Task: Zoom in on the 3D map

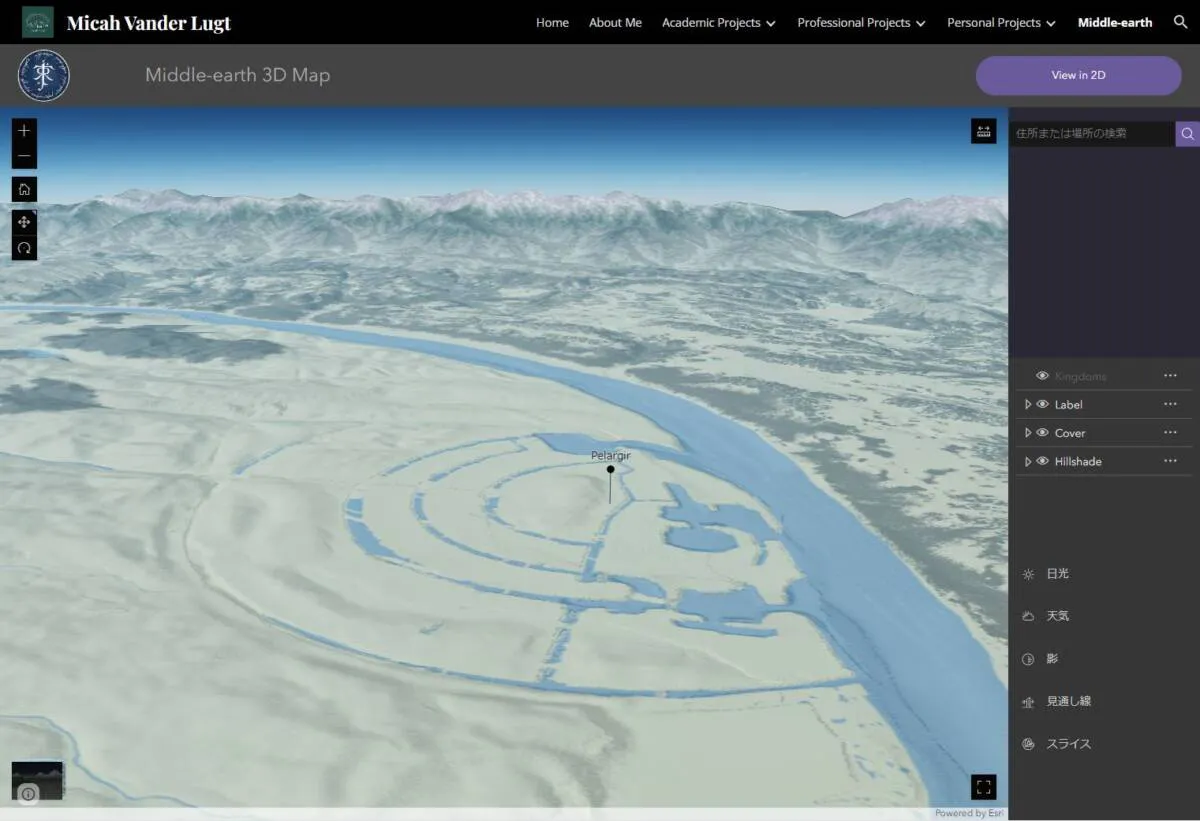Action: 24,131
